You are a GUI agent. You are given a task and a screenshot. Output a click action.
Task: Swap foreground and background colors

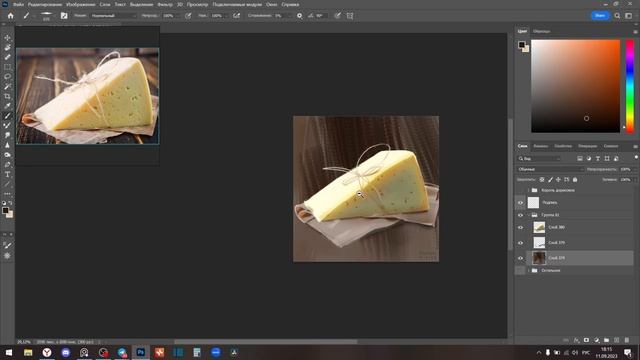[x=11, y=203]
